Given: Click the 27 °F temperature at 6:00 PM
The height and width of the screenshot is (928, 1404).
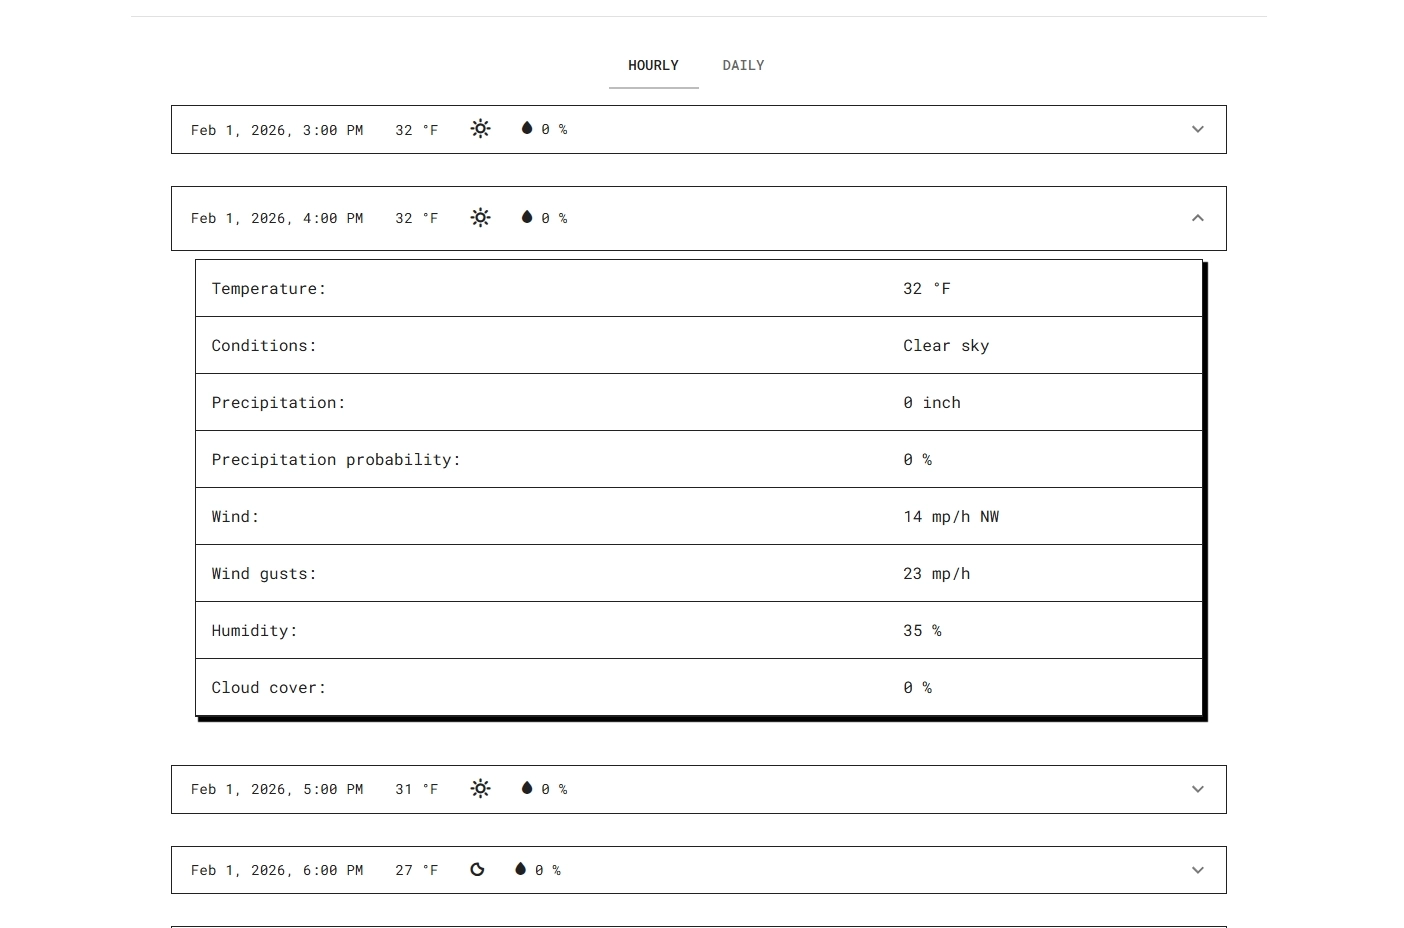Looking at the screenshot, I should coord(416,870).
